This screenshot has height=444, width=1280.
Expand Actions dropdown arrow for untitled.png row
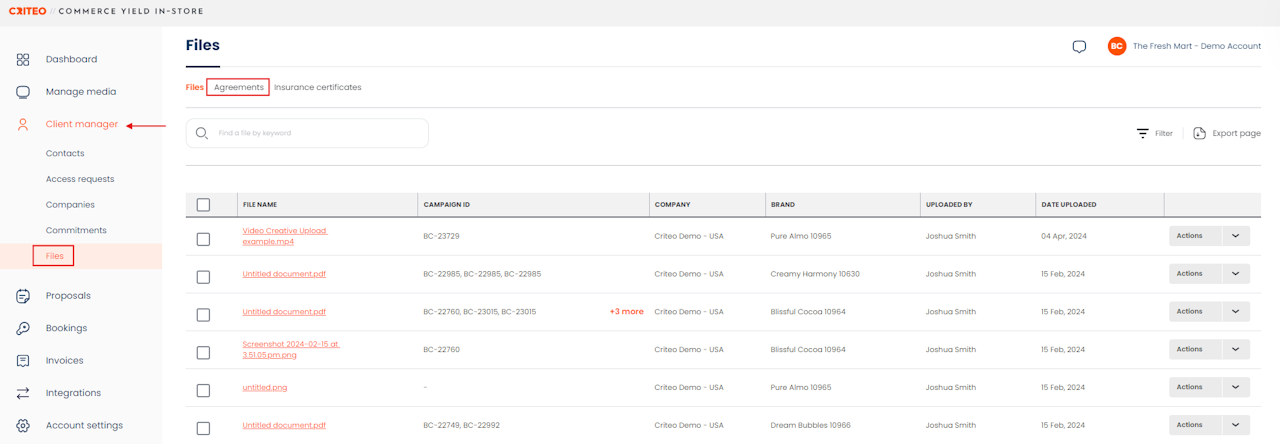[x=1235, y=387]
